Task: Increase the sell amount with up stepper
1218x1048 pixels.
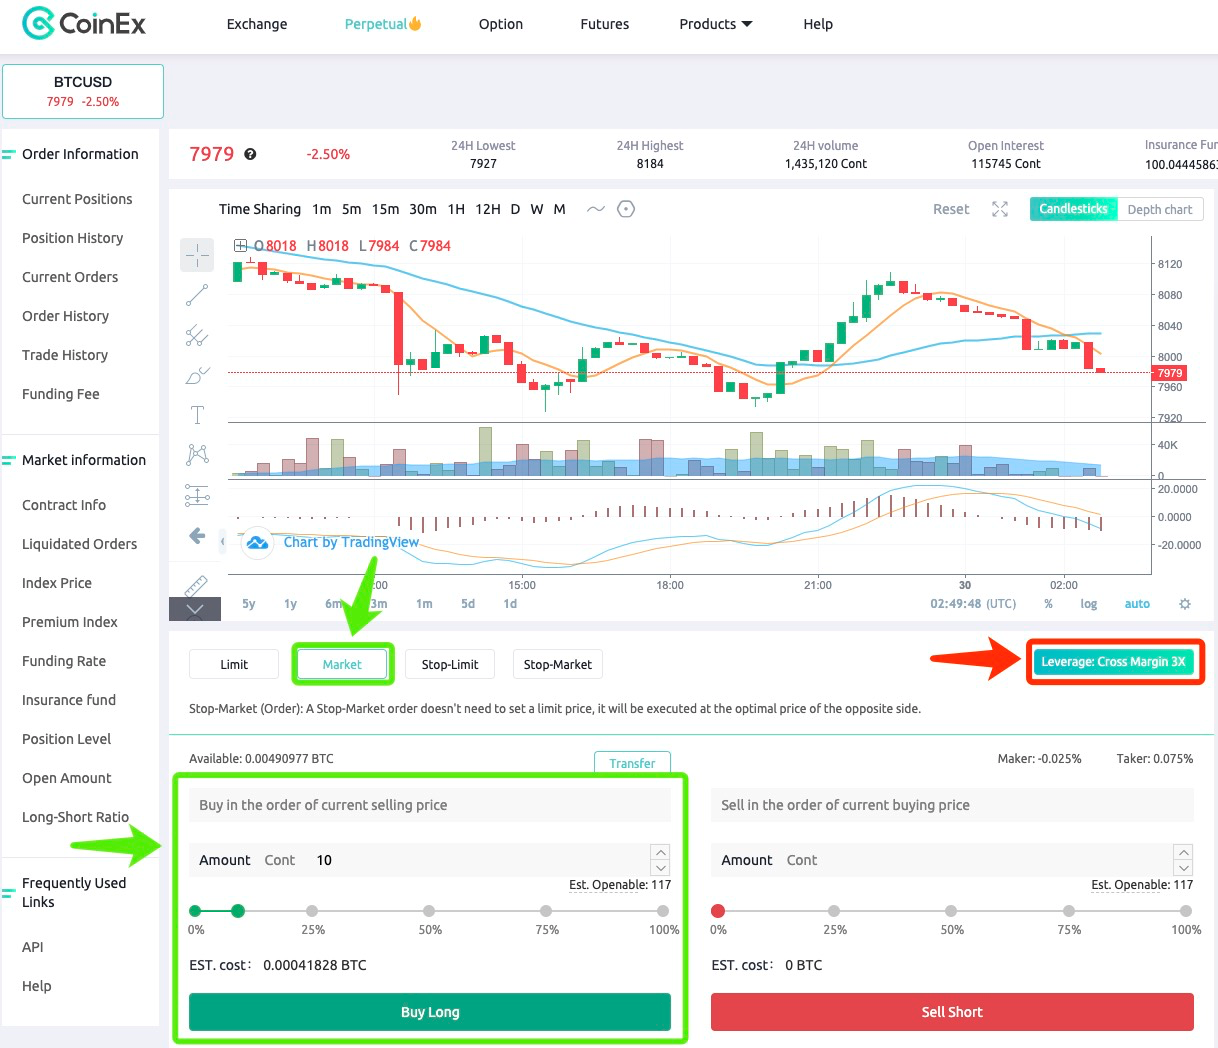Action: point(1184,852)
